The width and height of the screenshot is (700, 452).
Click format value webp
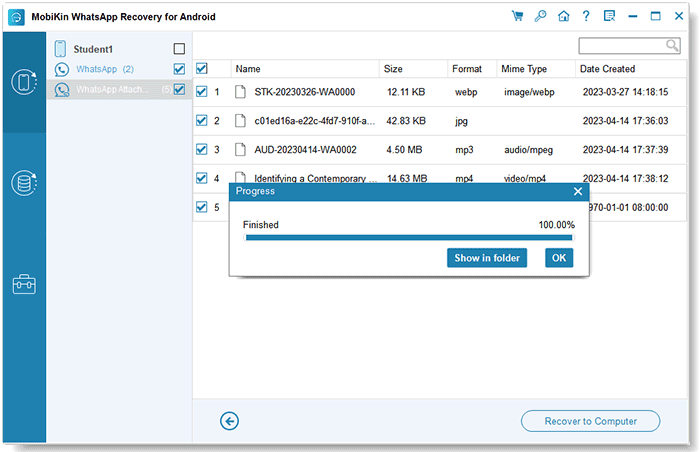(466, 92)
